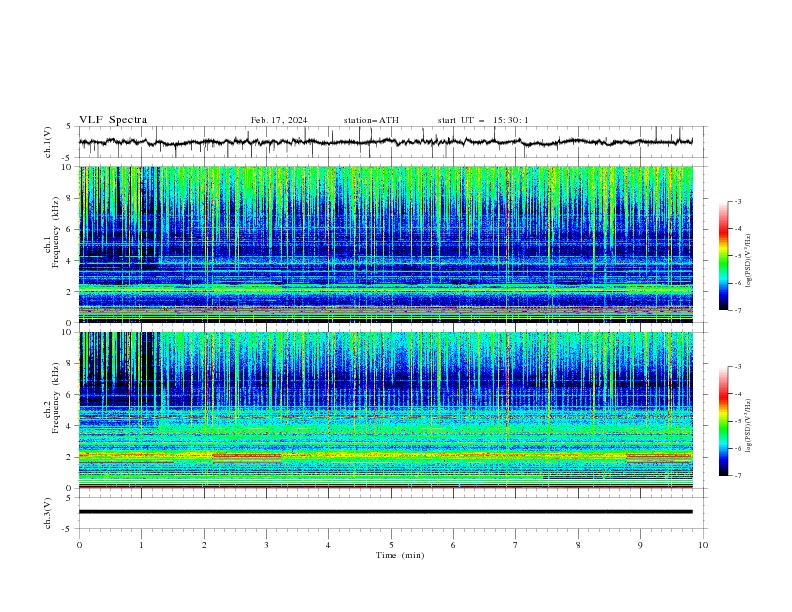Click the "-3" tick on upper colorbar
The width and height of the screenshot is (792, 612).
(x=738, y=201)
